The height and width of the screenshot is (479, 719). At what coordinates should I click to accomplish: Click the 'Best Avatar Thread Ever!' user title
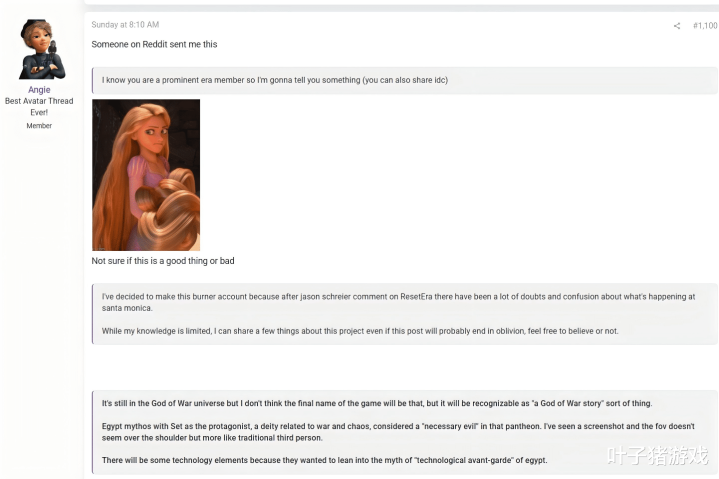pyautogui.click(x=39, y=106)
